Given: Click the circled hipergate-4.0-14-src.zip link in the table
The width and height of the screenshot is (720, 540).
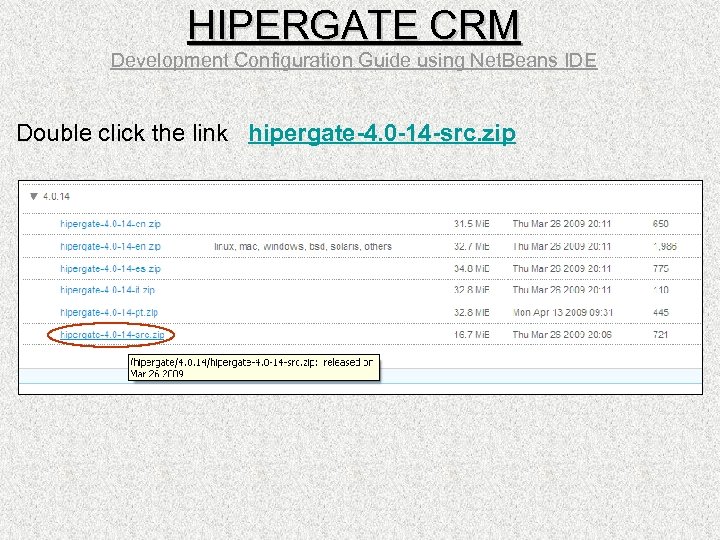Looking at the screenshot, I should click(x=112, y=335).
